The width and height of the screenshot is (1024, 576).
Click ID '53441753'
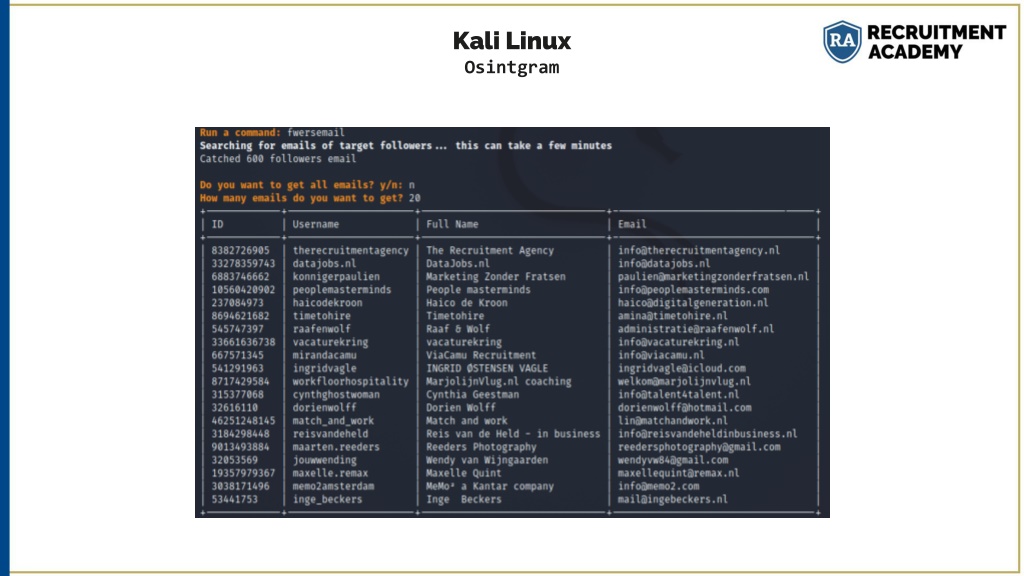click(234, 499)
